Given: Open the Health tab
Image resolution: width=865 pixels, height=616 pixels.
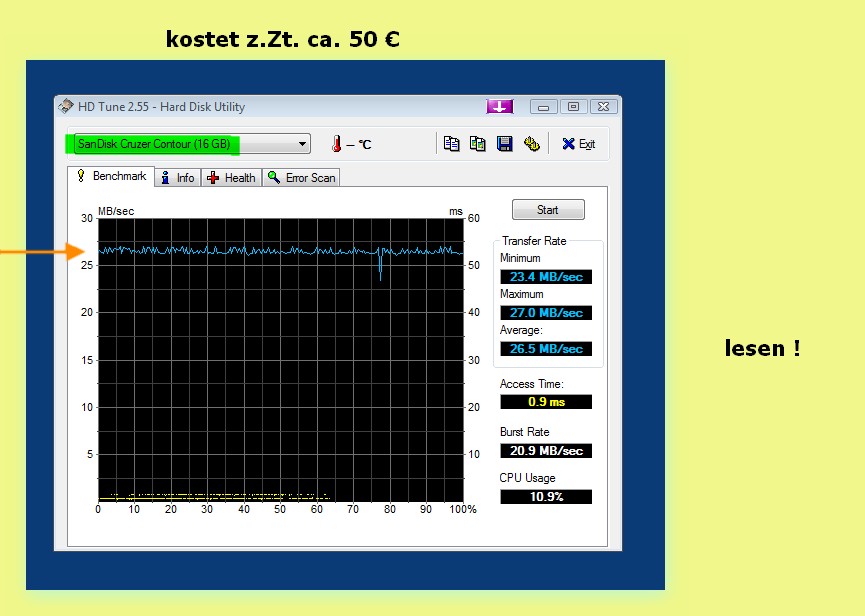Looking at the screenshot, I should [231, 178].
